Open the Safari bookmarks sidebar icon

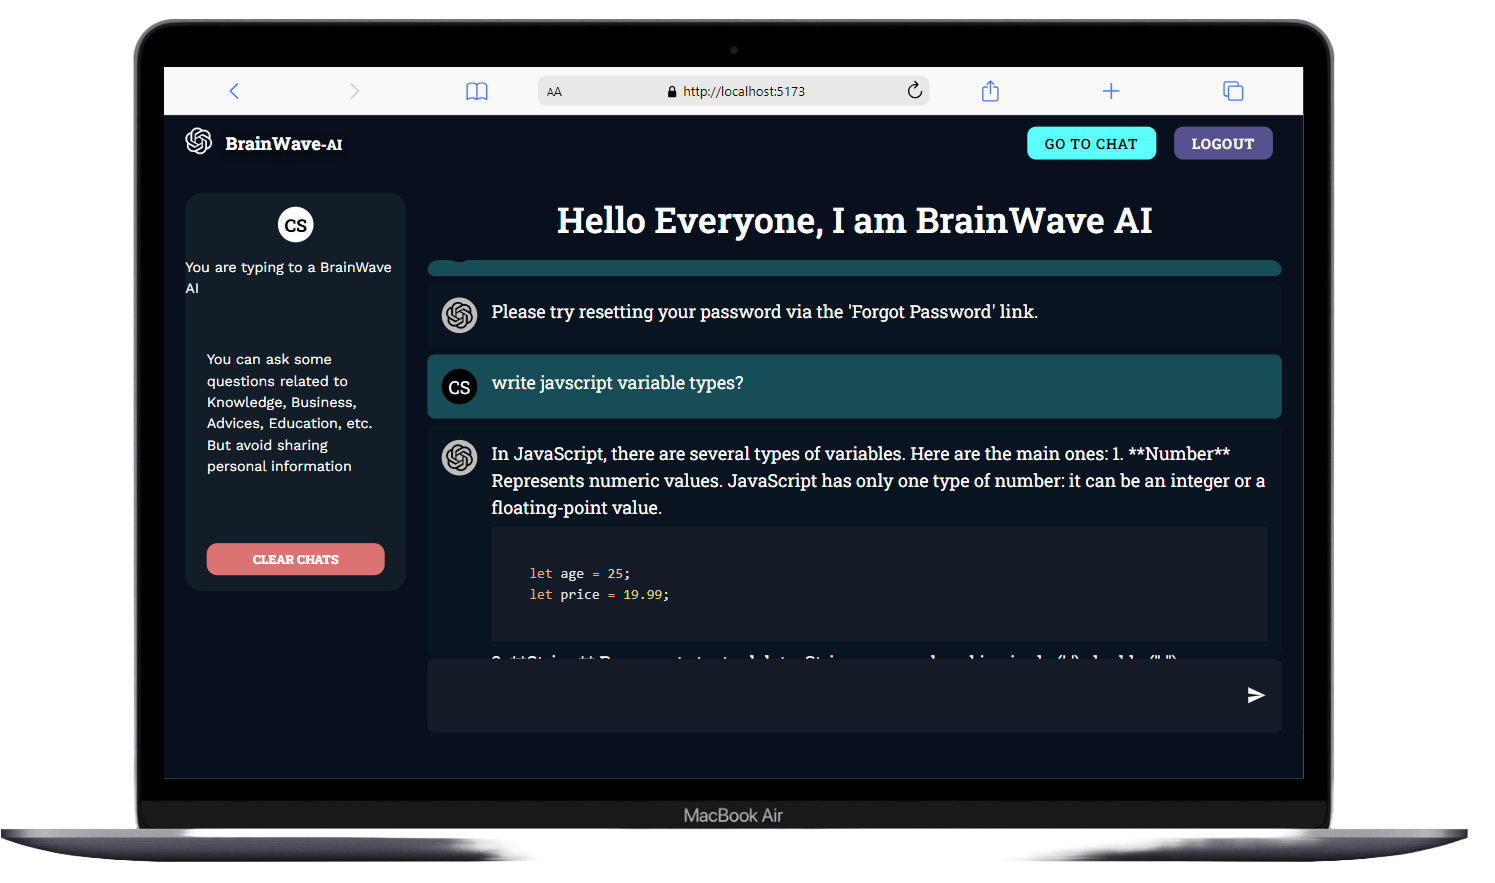[477, 90]
